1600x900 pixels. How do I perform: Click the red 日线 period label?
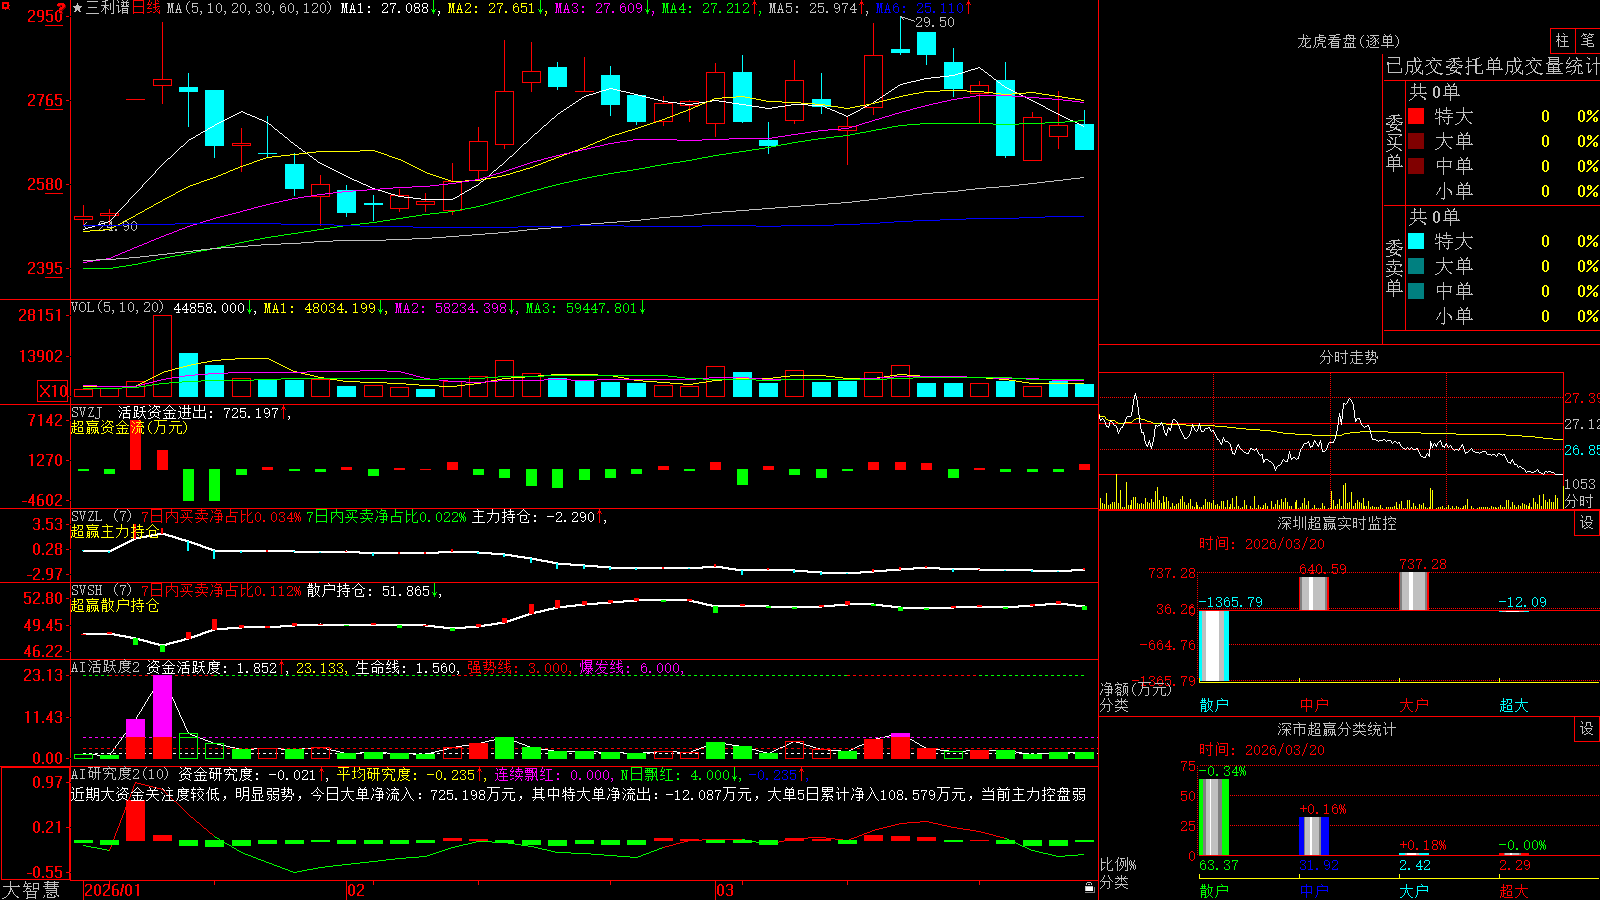146,8
